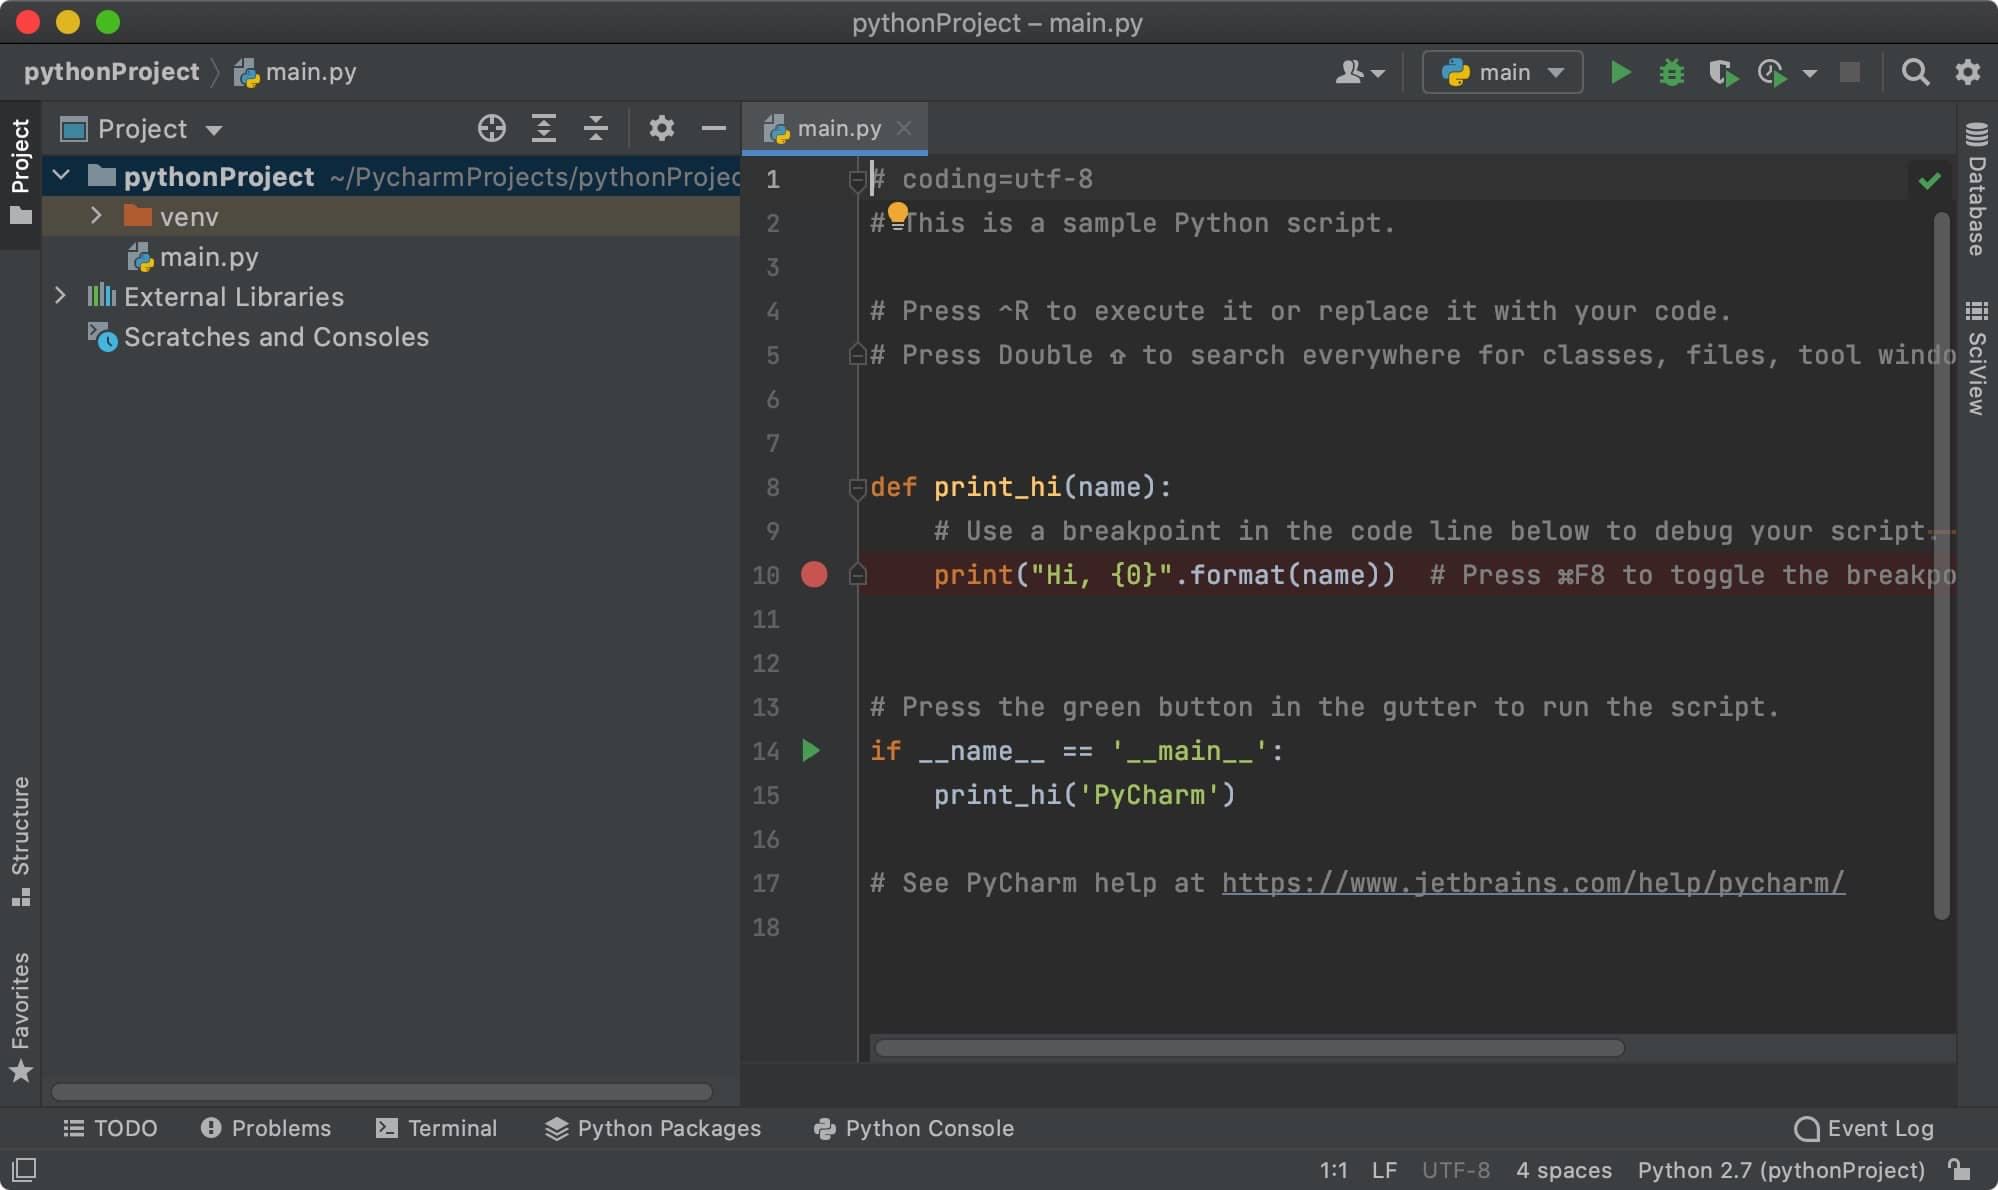The height and width of the screenshot is (1190, 1998).
Task: Select opened file crosshair icon in Project panel
Action: 491,128
